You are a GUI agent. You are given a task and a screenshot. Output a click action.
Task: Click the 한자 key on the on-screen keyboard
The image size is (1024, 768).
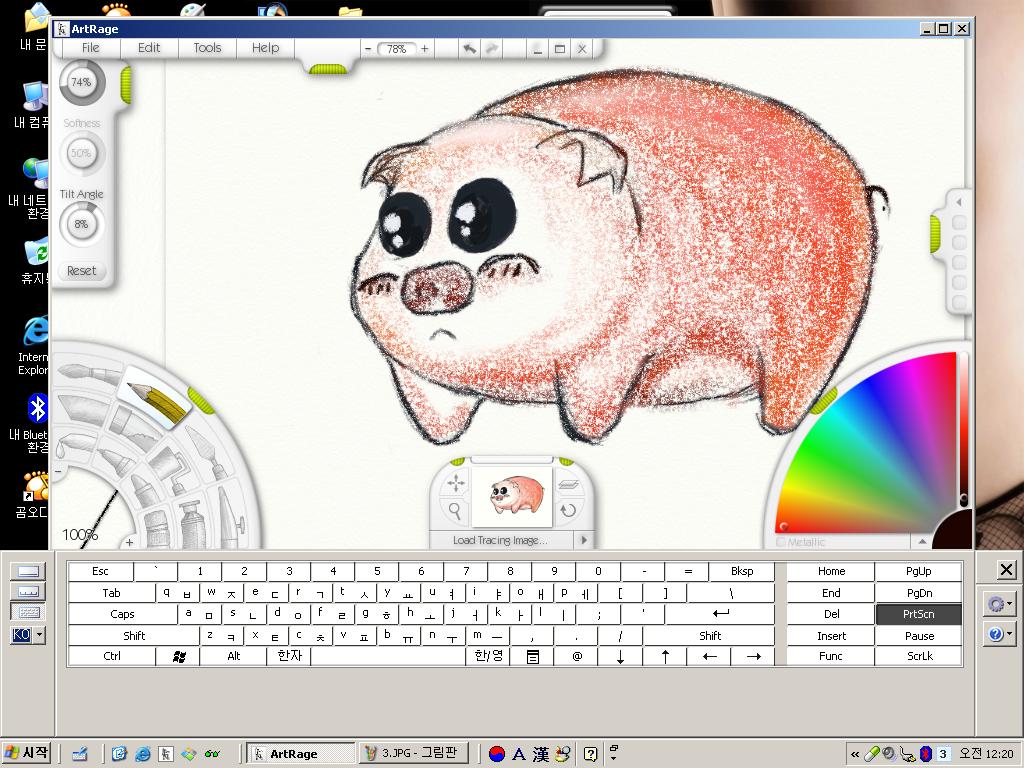pos(289,656)
